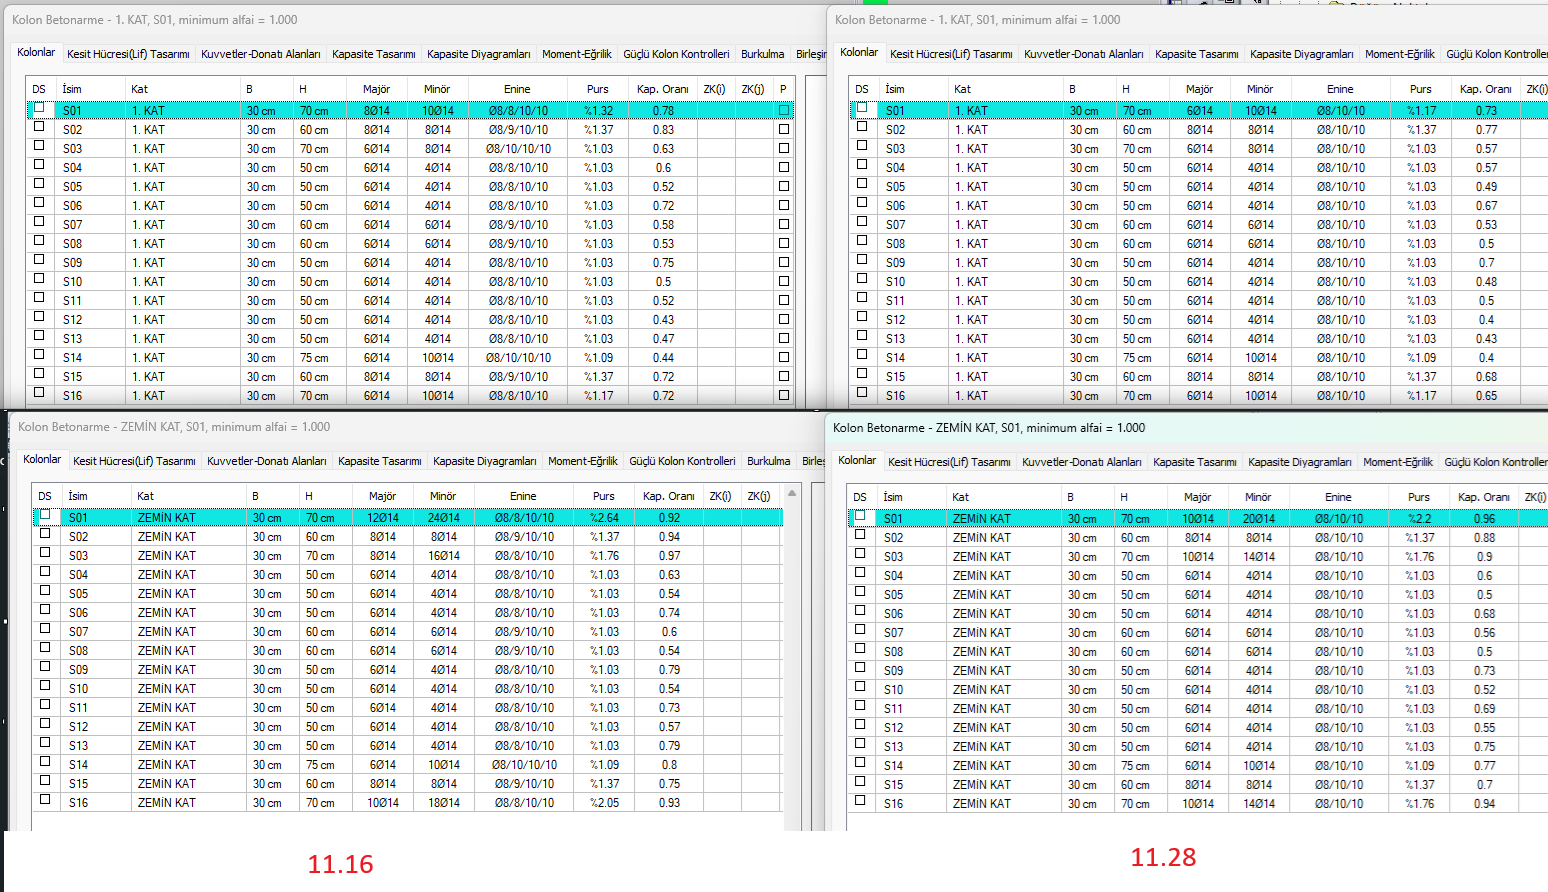Screen dimensions: 1548x892
Task: Tick the DS checkbox of ZEMİN KAT row showing 0.88
Action: click(x=860, y=535)
